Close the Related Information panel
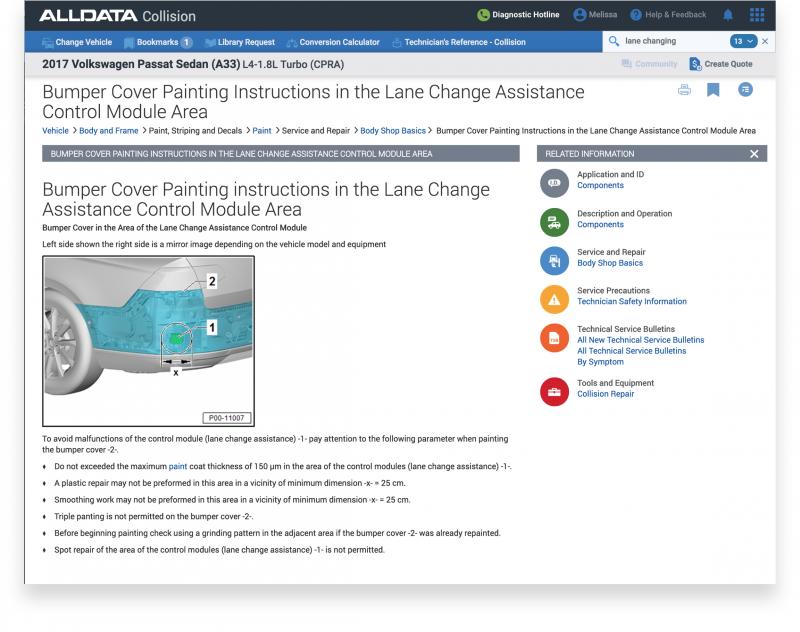800x632 pixels. [754, 154]
